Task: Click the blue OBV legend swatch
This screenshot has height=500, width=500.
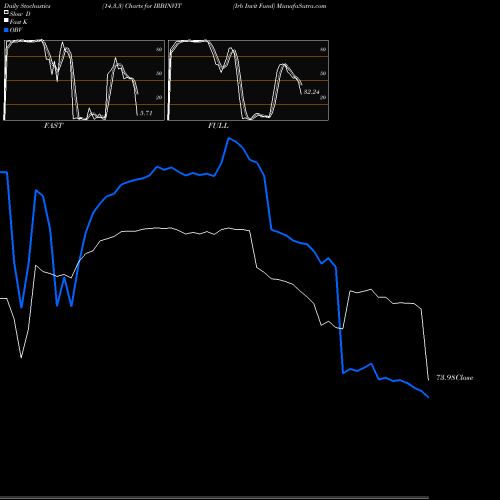Action: click(6, 30)
